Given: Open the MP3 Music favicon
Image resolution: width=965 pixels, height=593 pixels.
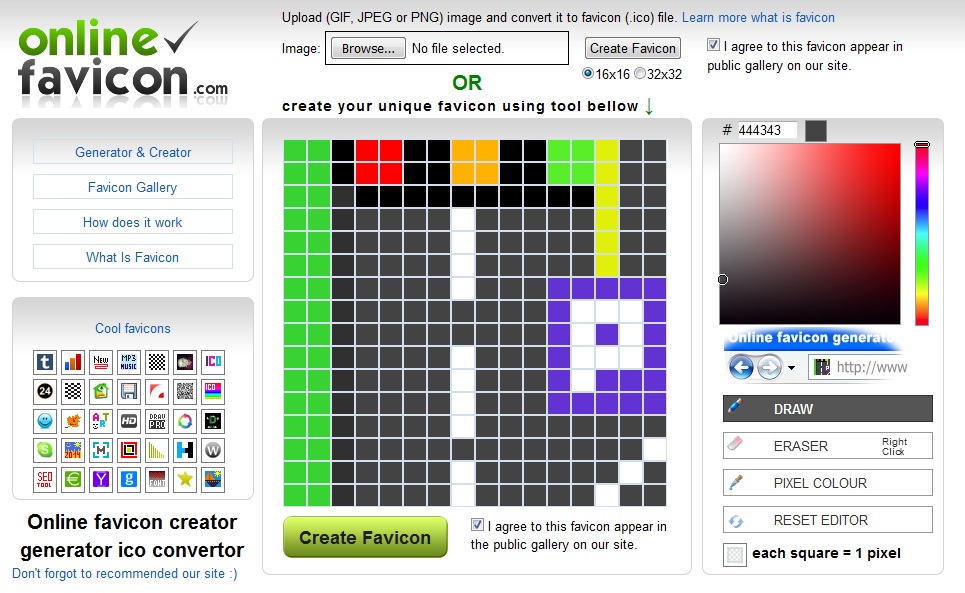Looking at the screenshot, I should 129,362.
